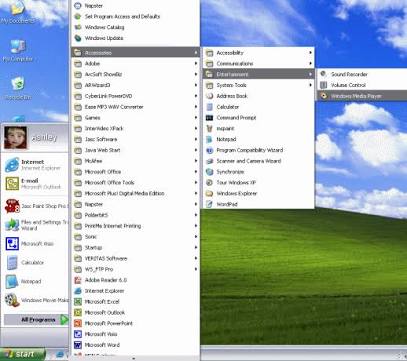Screen dimensions: 407x361
Task: Click the ashley user account picture
Action: tap(15, 137)
